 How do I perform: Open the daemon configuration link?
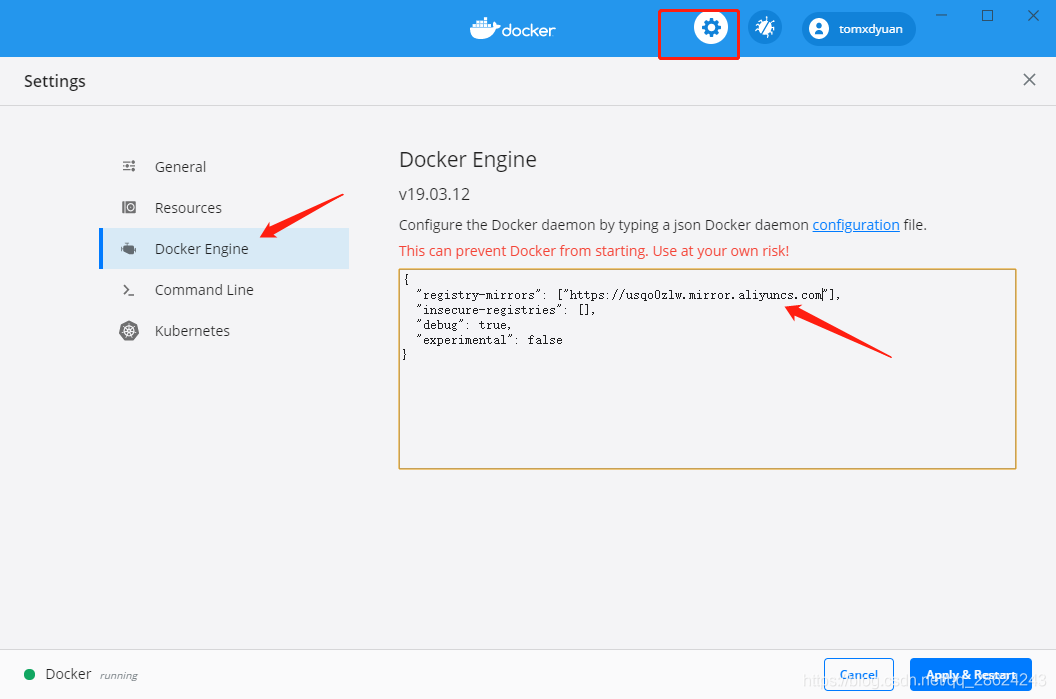tap(855, 225)
